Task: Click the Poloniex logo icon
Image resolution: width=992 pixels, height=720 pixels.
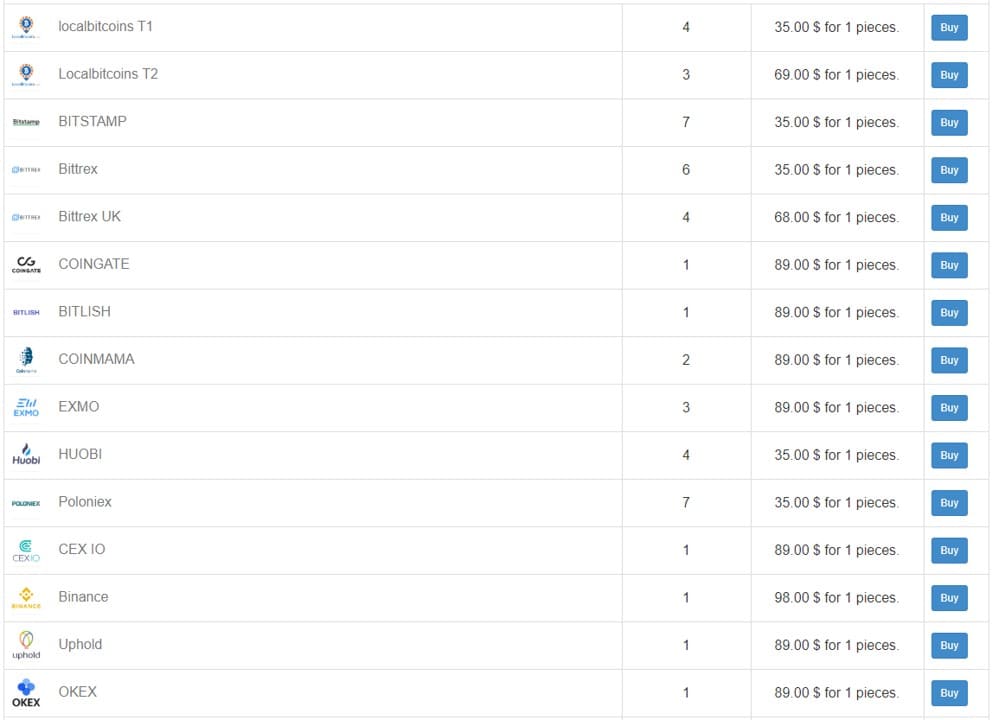Action: pos(26,503)
